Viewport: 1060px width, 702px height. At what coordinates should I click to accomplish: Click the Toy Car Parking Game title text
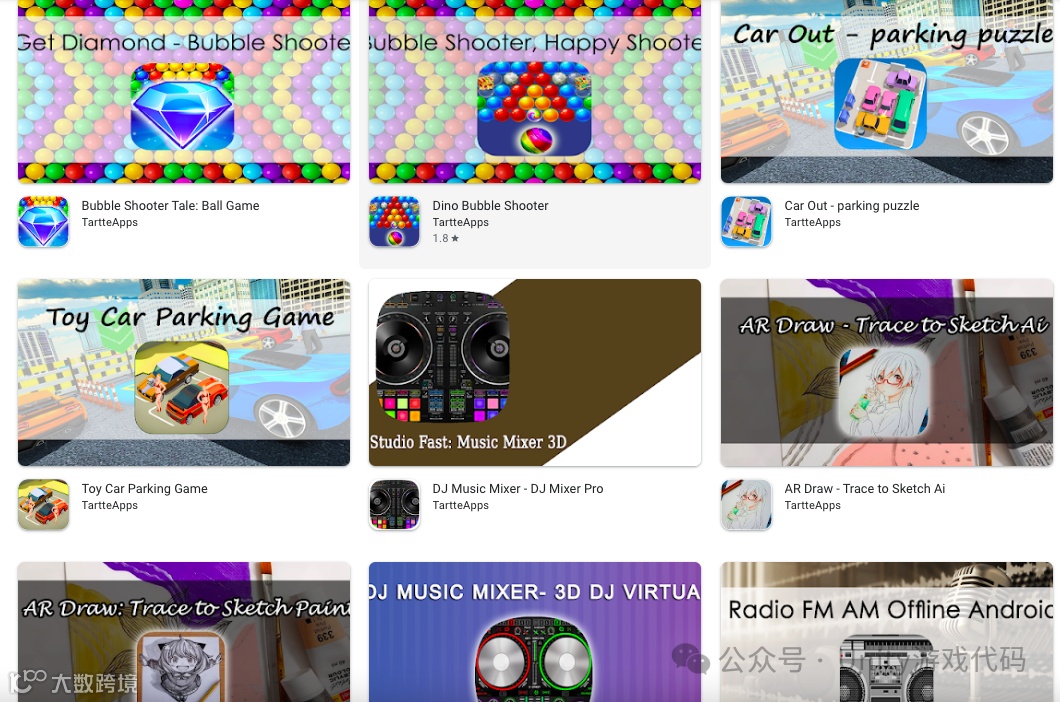coord(145,488)
